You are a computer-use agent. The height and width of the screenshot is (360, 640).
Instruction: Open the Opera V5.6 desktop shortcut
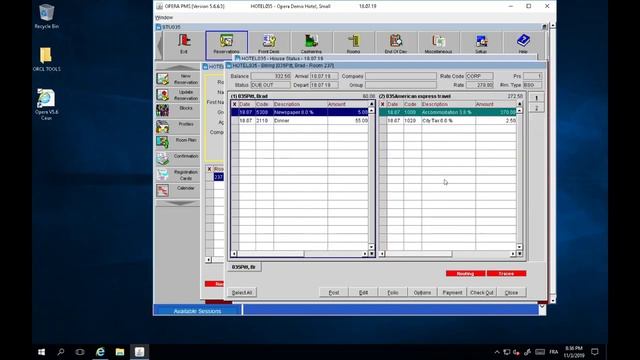point(46,104)
